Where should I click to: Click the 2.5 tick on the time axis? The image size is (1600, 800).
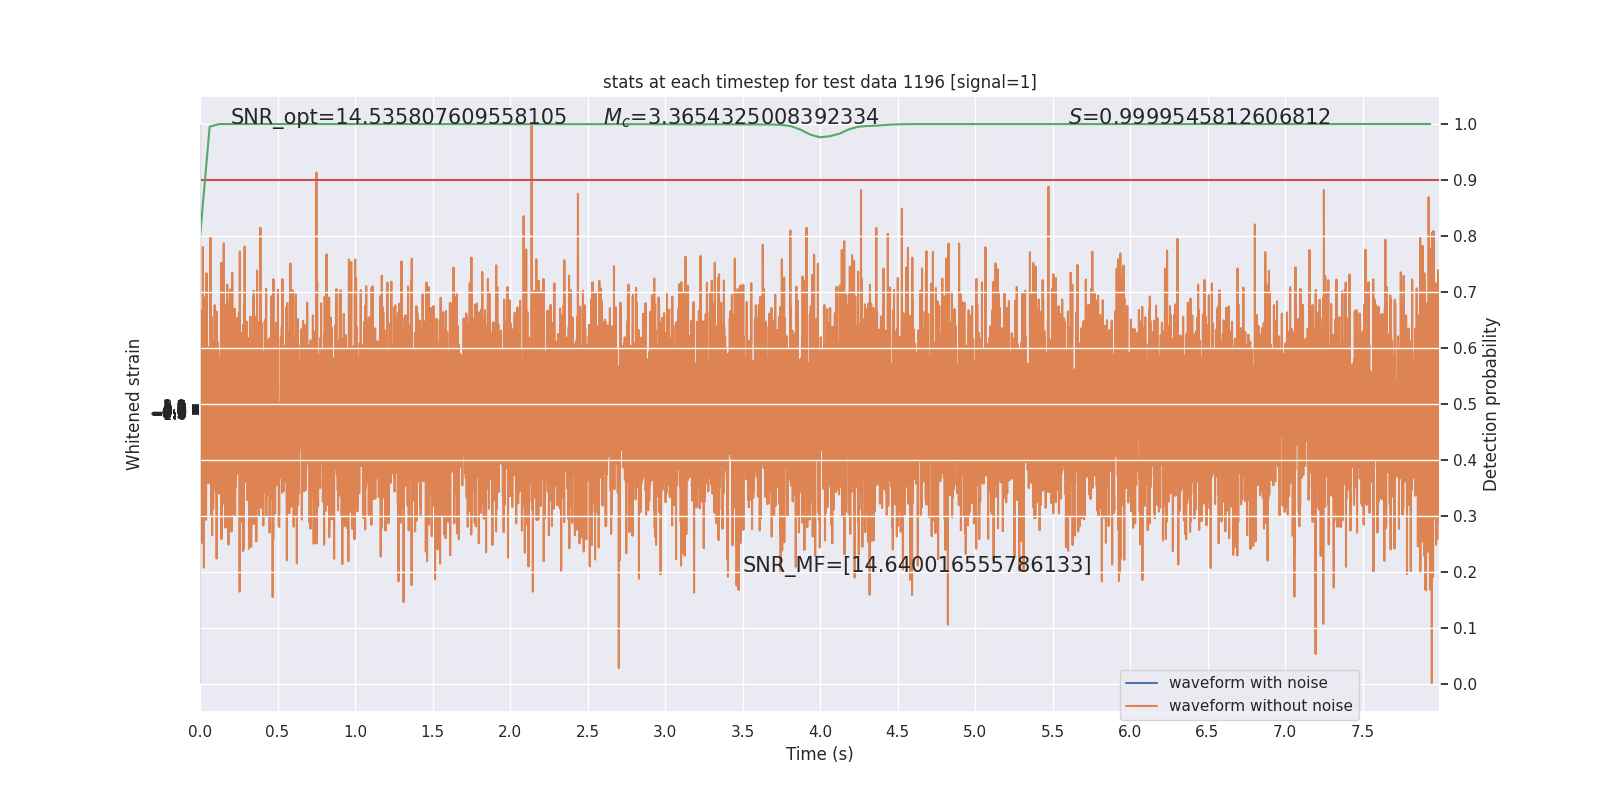tap(587, 731)
